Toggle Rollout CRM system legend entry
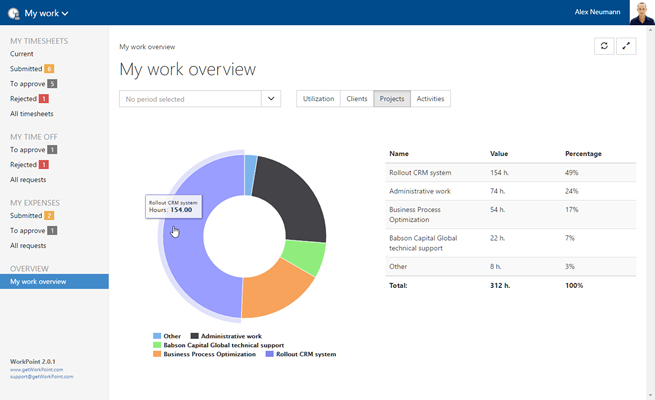The image size is (655, 400). [x=302, y=354]
